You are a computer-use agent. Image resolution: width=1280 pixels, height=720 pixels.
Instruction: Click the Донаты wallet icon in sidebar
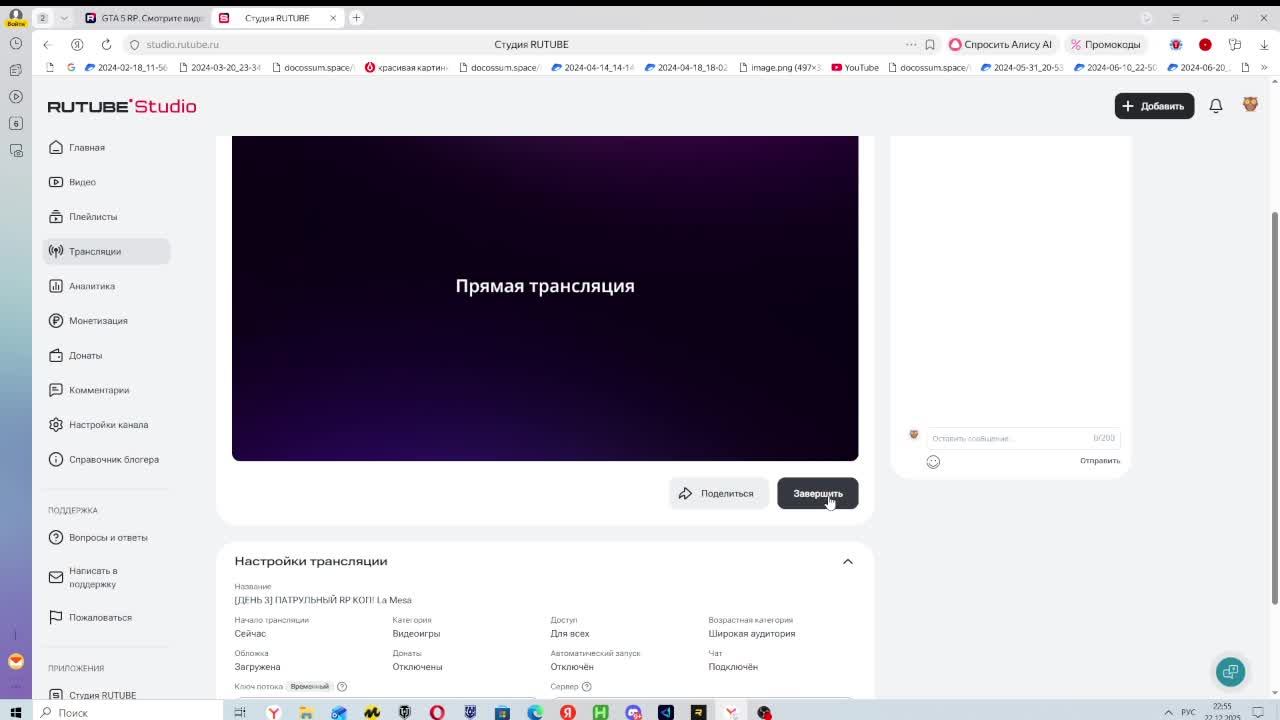click(x=56, y=355)
